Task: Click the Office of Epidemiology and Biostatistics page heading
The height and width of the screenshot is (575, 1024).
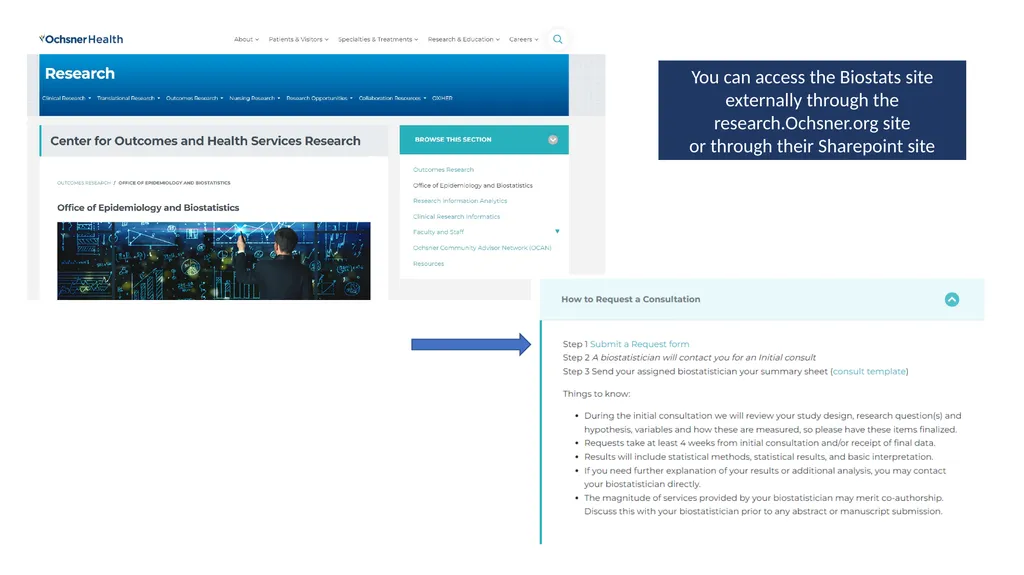Action: point(148,208)
